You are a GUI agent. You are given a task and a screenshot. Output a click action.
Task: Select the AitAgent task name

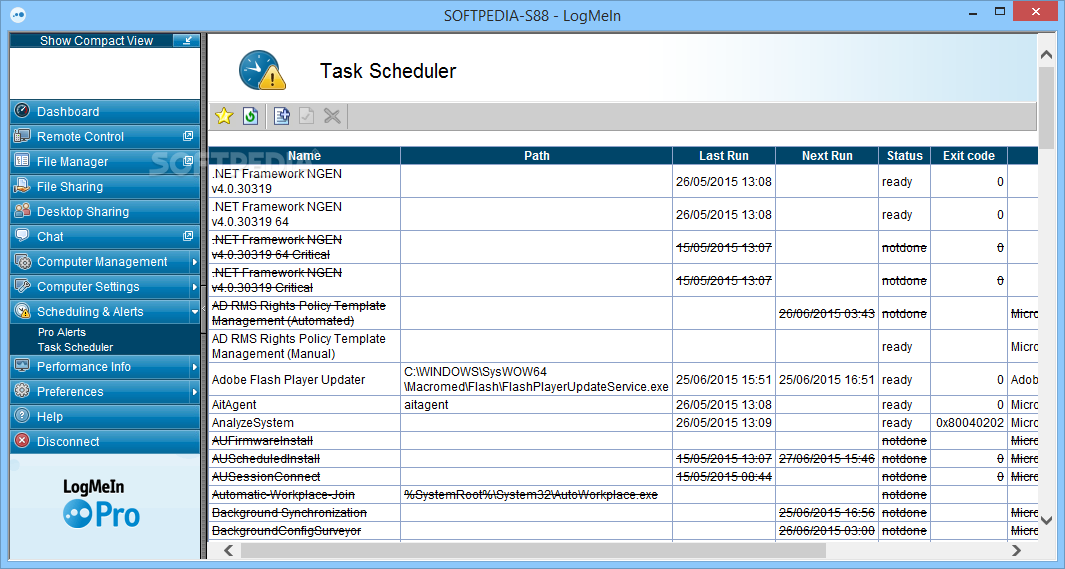click(234, 405)
